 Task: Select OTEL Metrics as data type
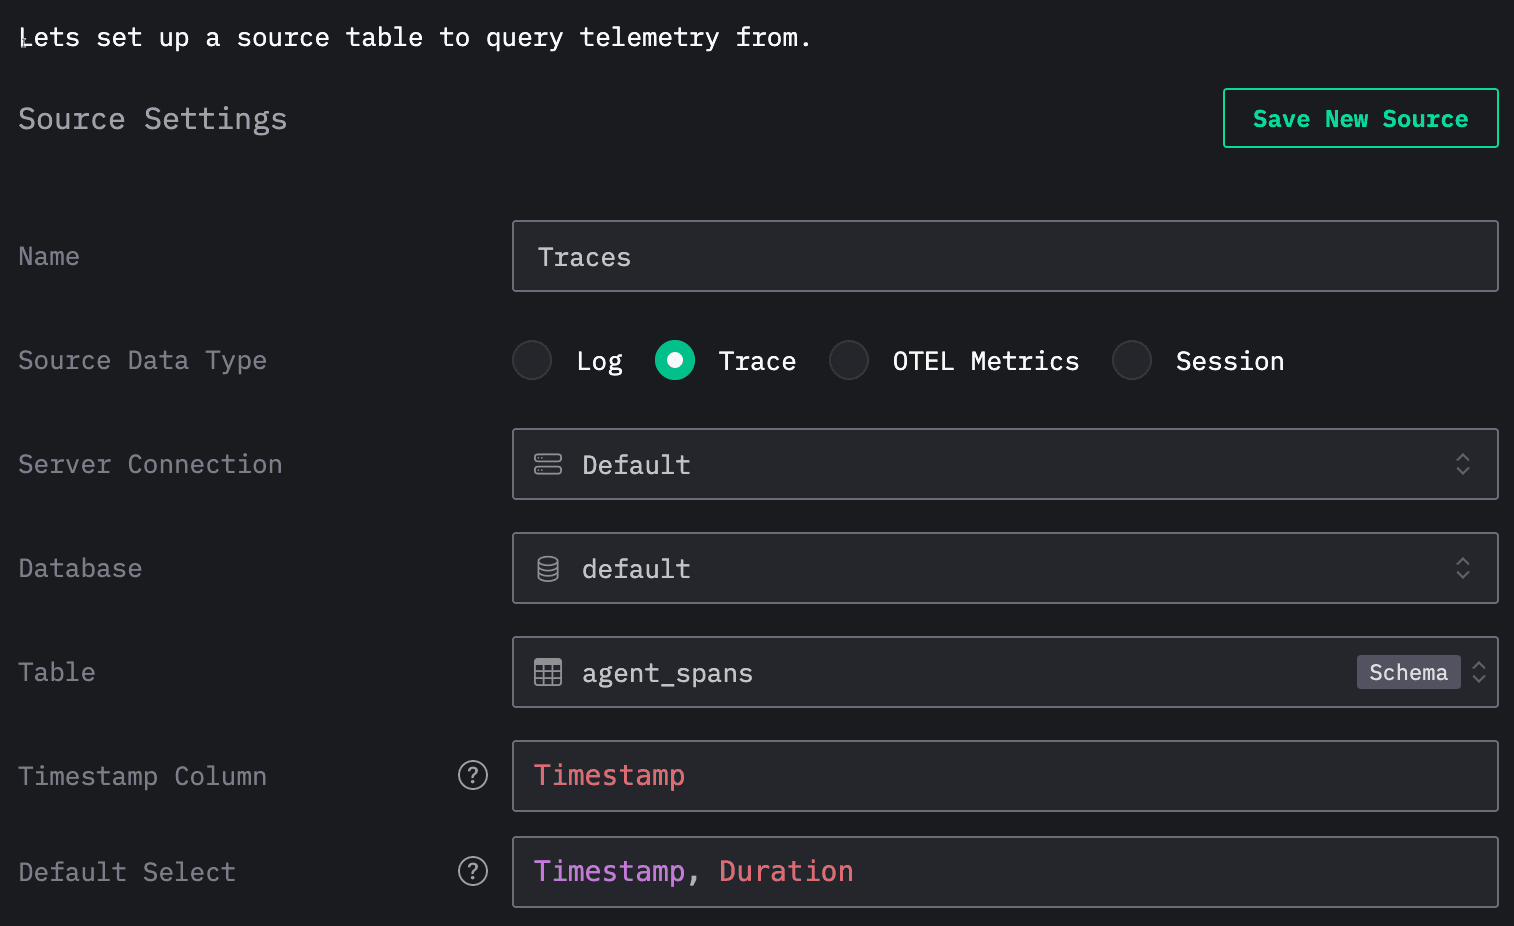click(849, 360)
